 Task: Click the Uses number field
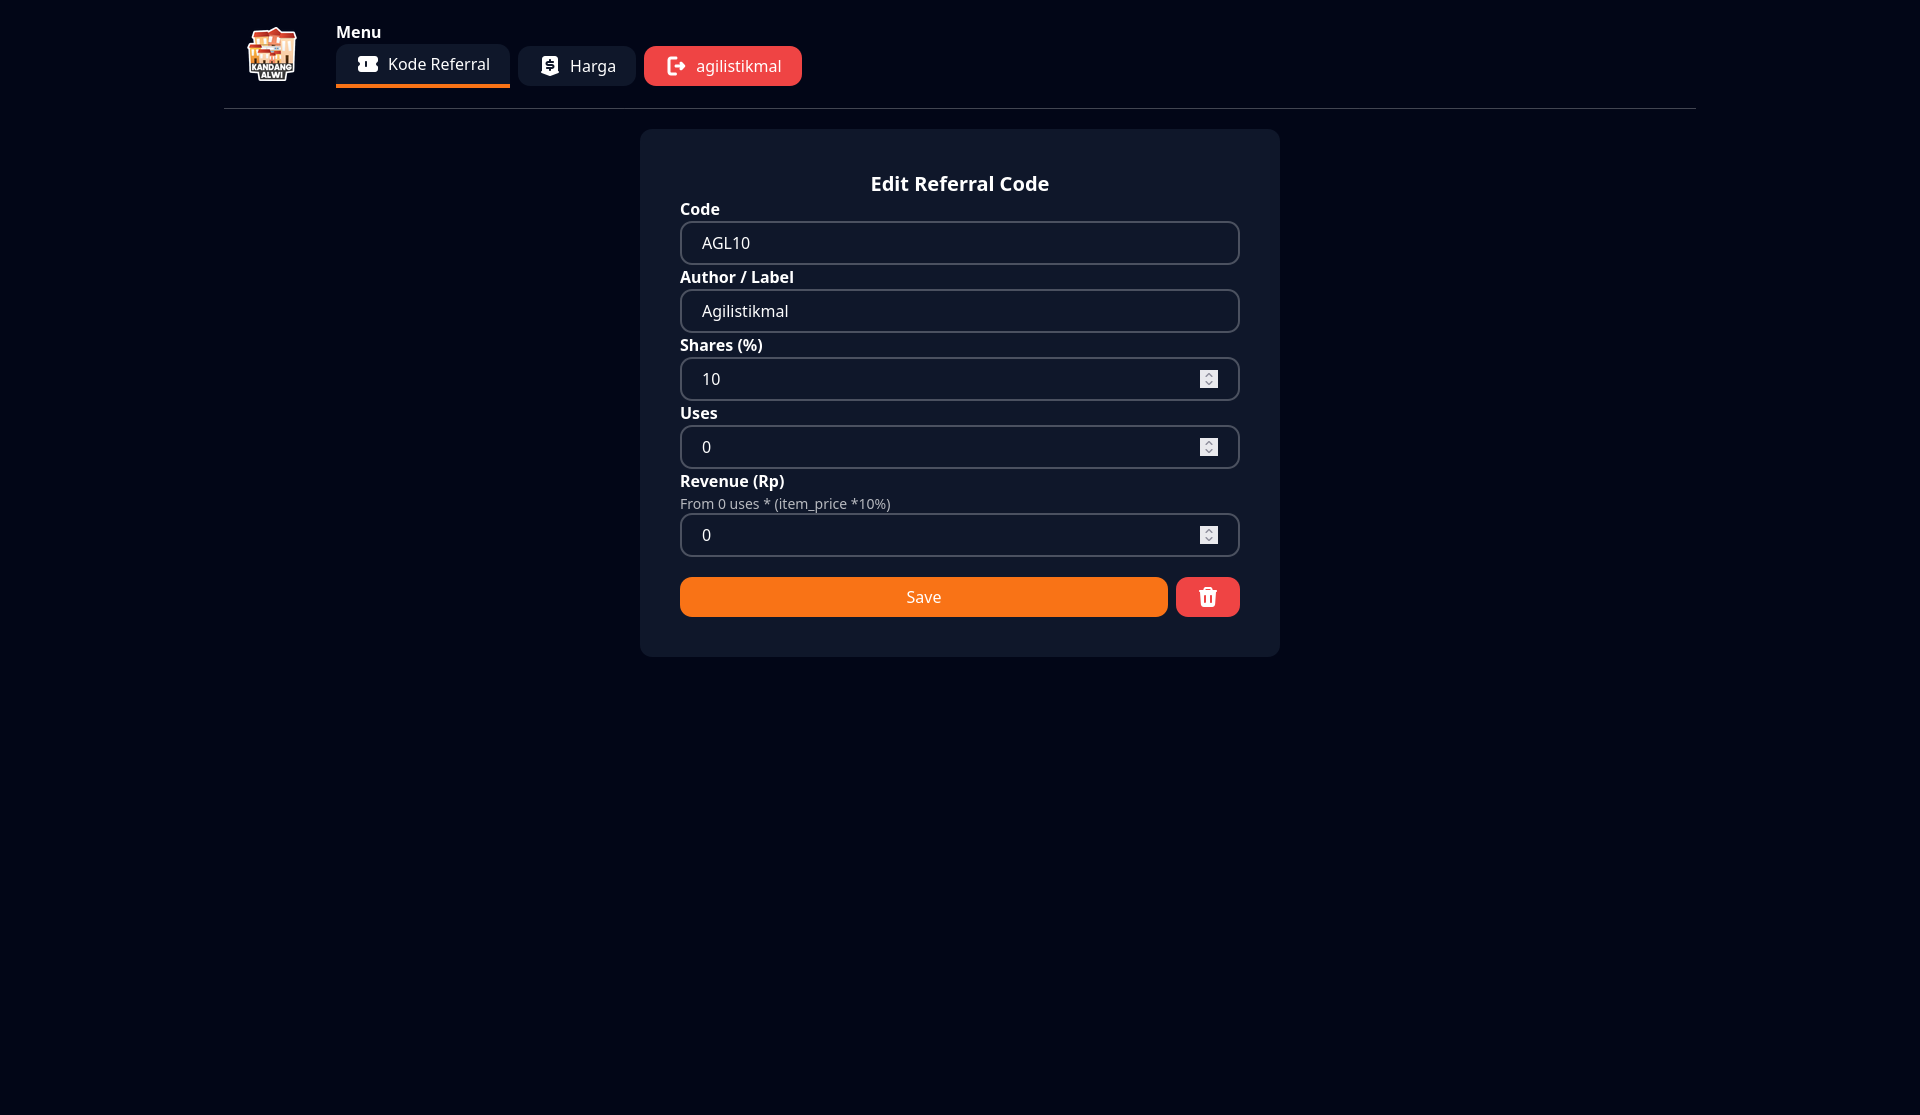pyautogui.click(x=960, y=447)
